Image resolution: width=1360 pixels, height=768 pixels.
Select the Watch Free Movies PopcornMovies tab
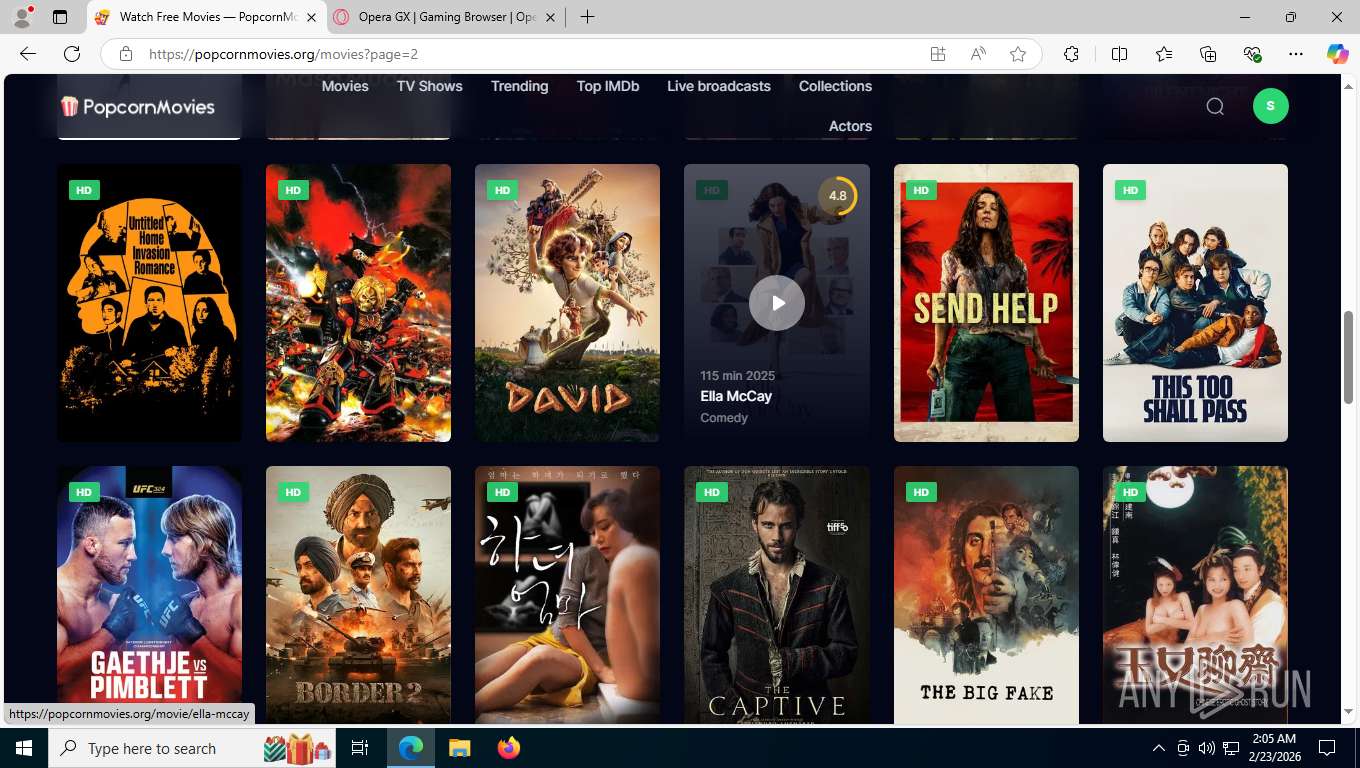tap(206, 17)
